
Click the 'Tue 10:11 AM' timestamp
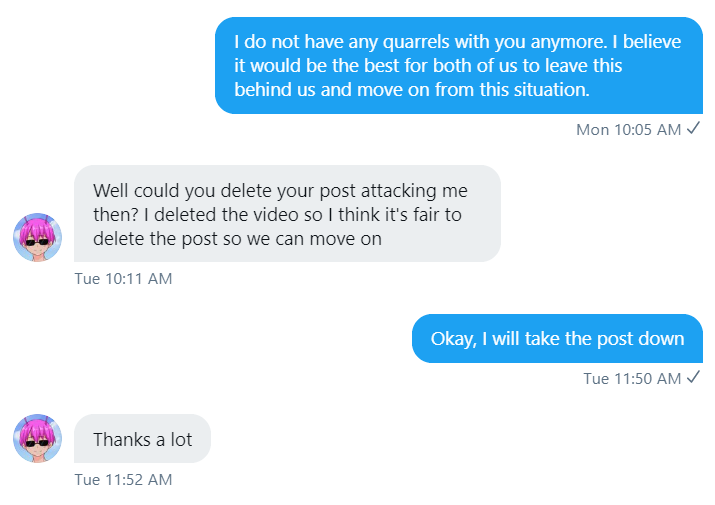[x=123, y=278]
